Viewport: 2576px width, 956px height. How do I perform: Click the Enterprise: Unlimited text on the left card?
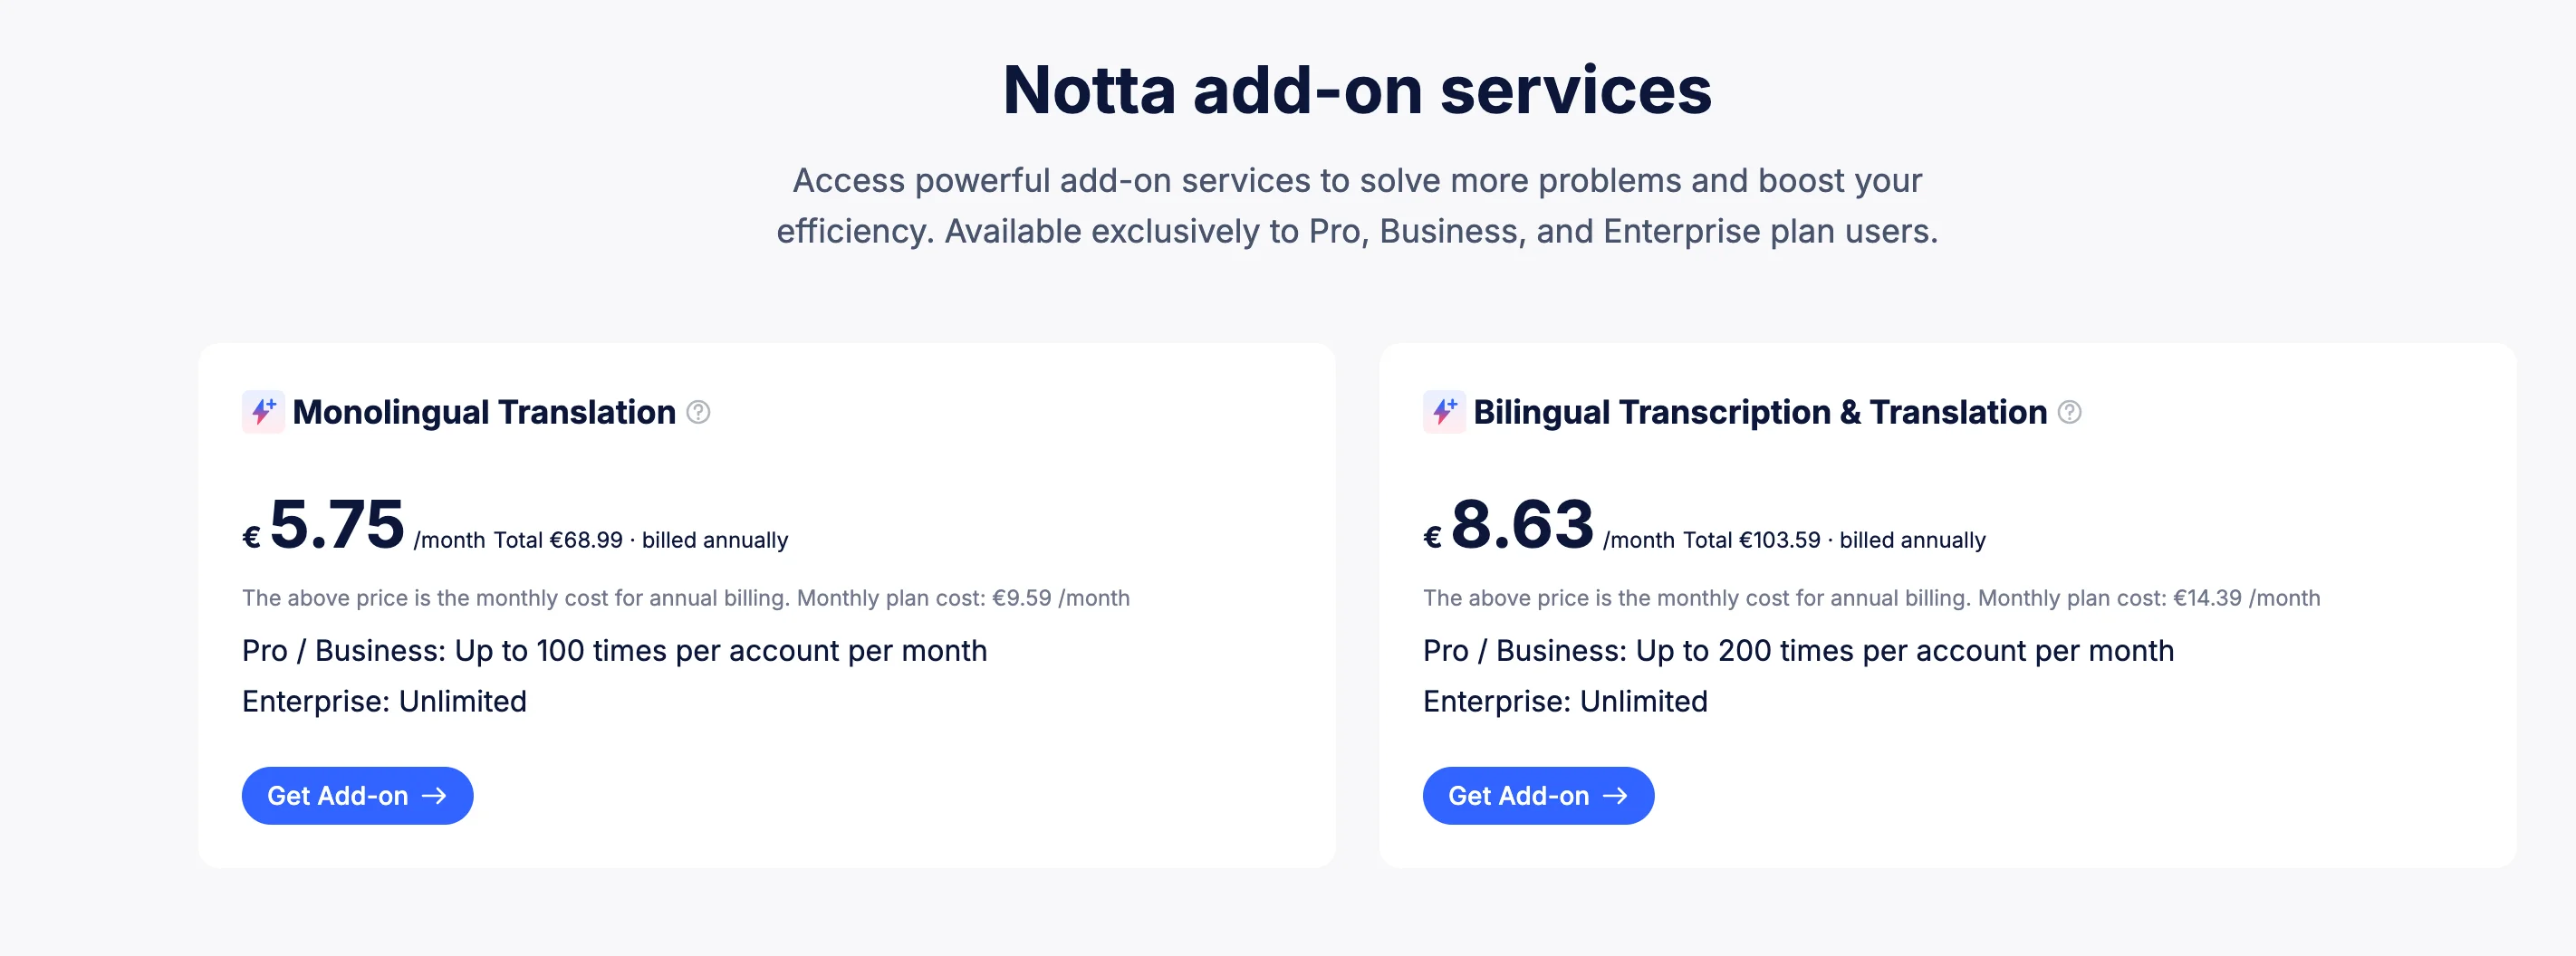384,700
